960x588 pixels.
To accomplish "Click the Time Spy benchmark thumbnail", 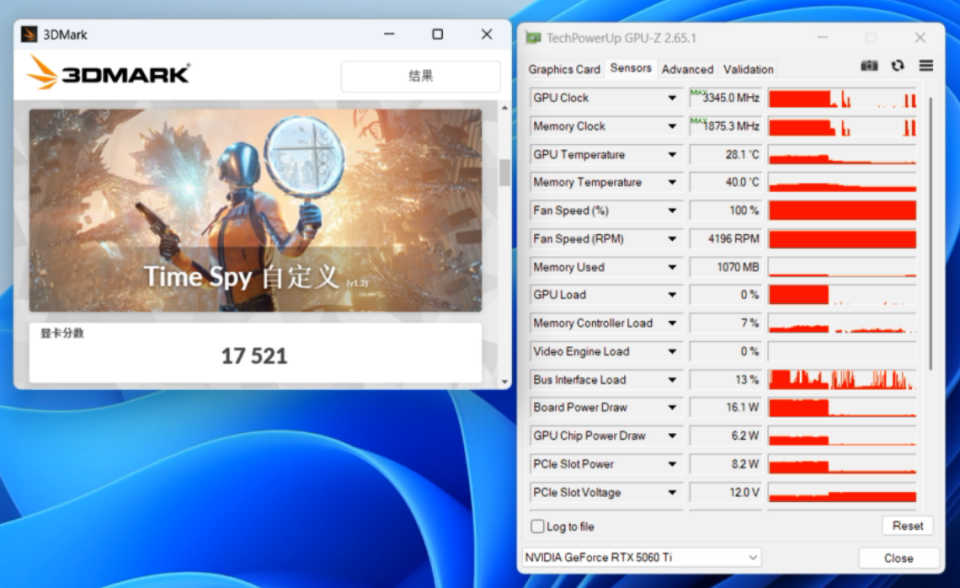I will 255,210.
